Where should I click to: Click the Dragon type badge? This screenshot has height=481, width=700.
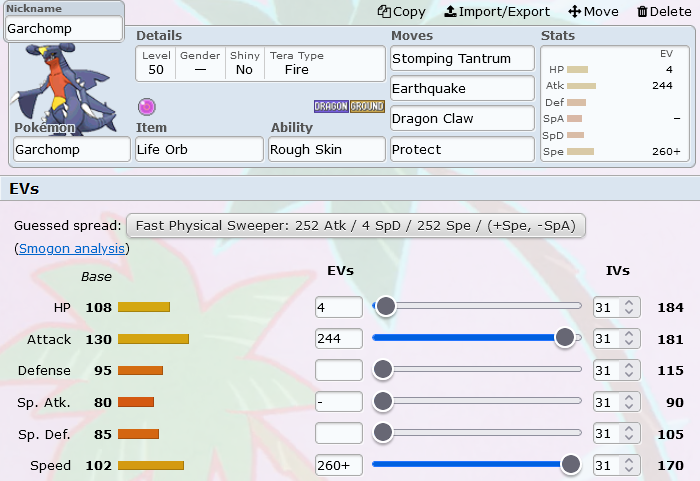(x=331, y=106)
